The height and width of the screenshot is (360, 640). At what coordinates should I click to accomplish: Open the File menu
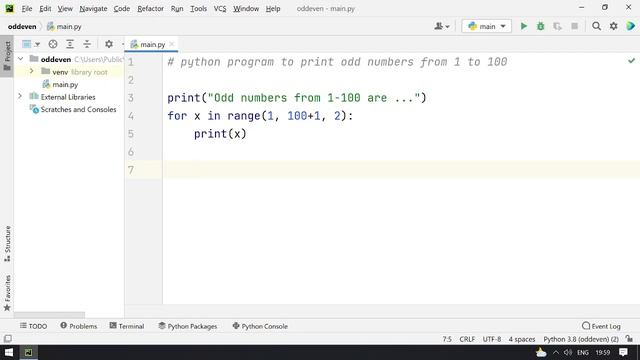pyautogui.click(x=27, y=9)
